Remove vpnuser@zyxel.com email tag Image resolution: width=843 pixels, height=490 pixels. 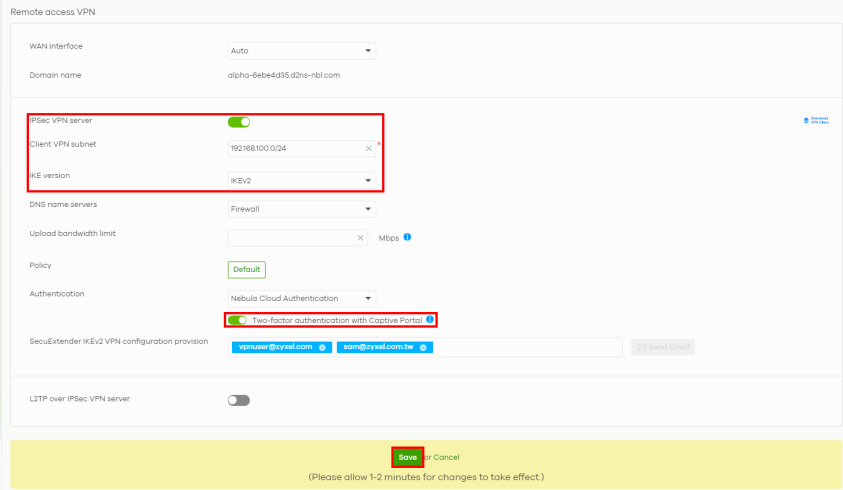point(322,347)
